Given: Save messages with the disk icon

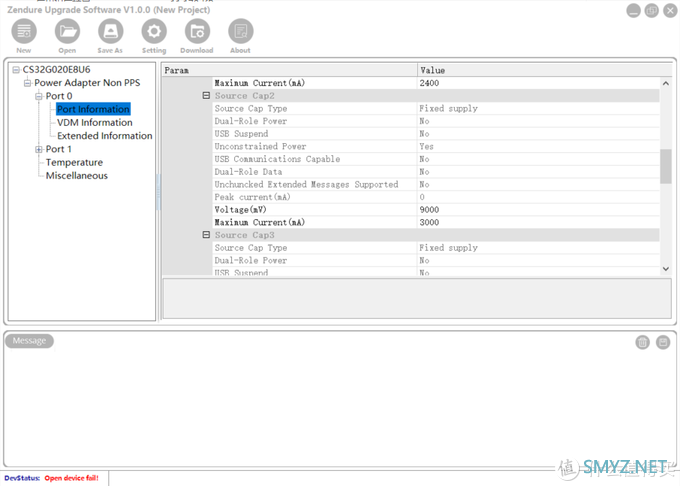Looking at the screenshot, I should tap(663, 342).
